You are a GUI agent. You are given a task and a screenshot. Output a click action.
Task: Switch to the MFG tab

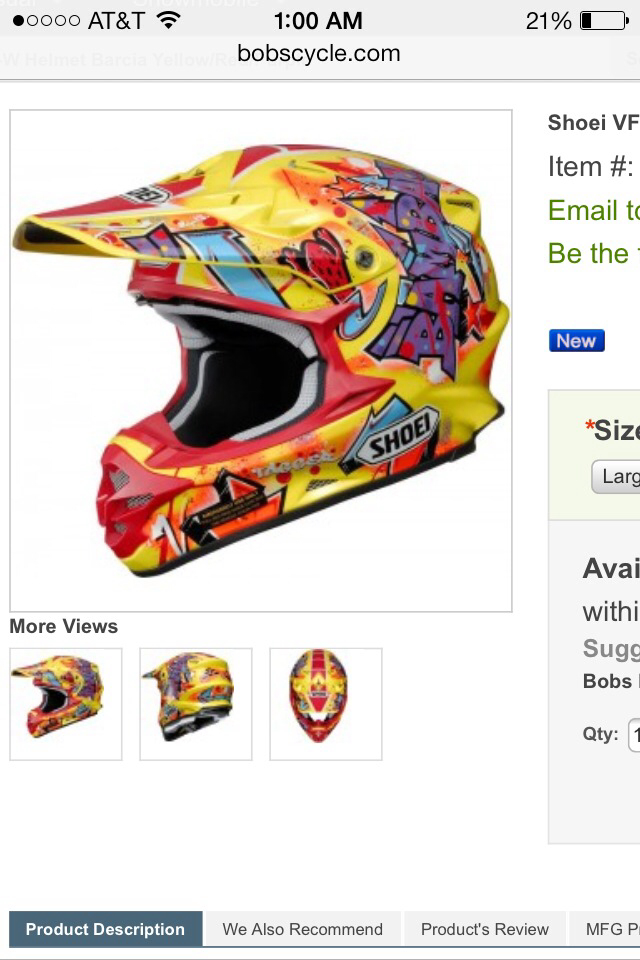(x=605, y=929)
